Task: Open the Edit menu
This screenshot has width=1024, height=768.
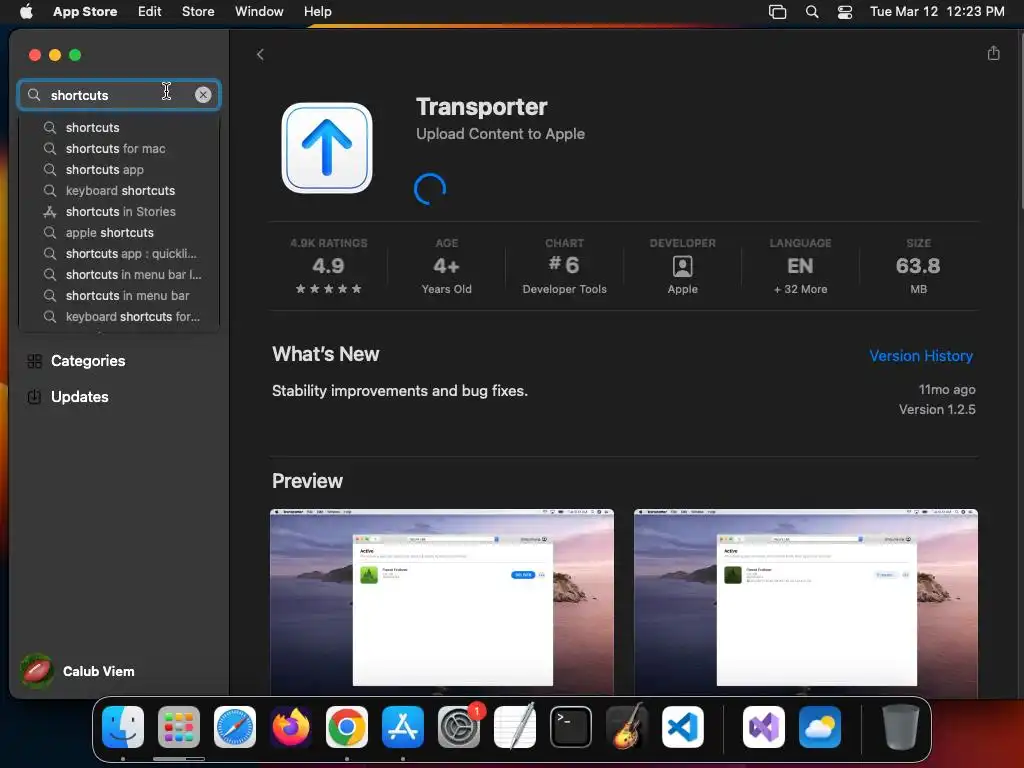Action: click(150, 11)
